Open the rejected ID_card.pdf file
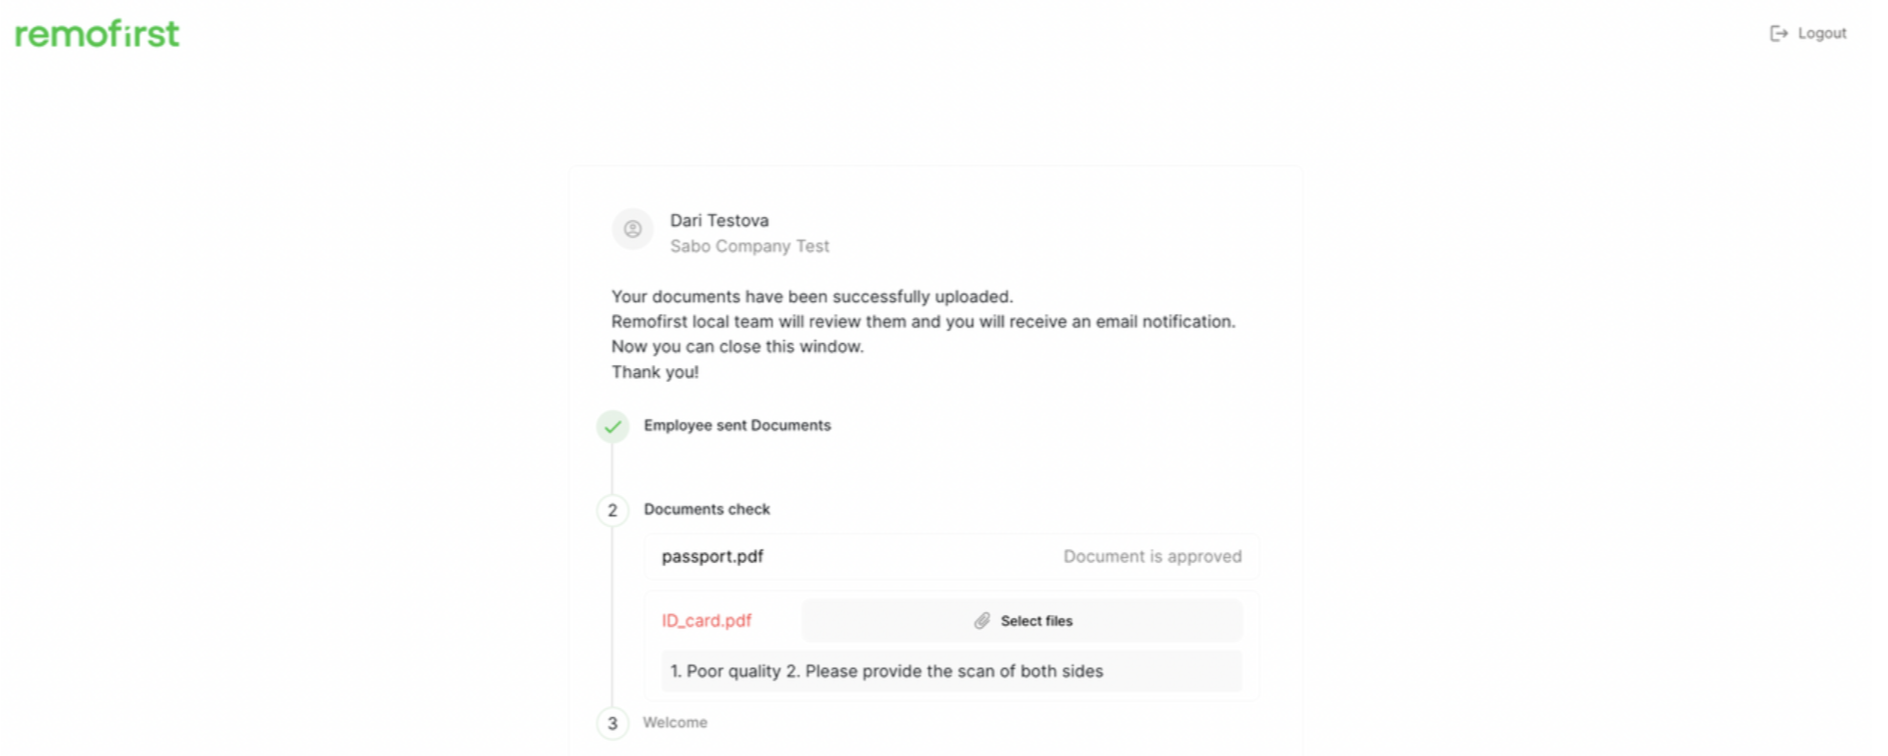The width and height of the screenshot is (1888, 756). (706, 621)
